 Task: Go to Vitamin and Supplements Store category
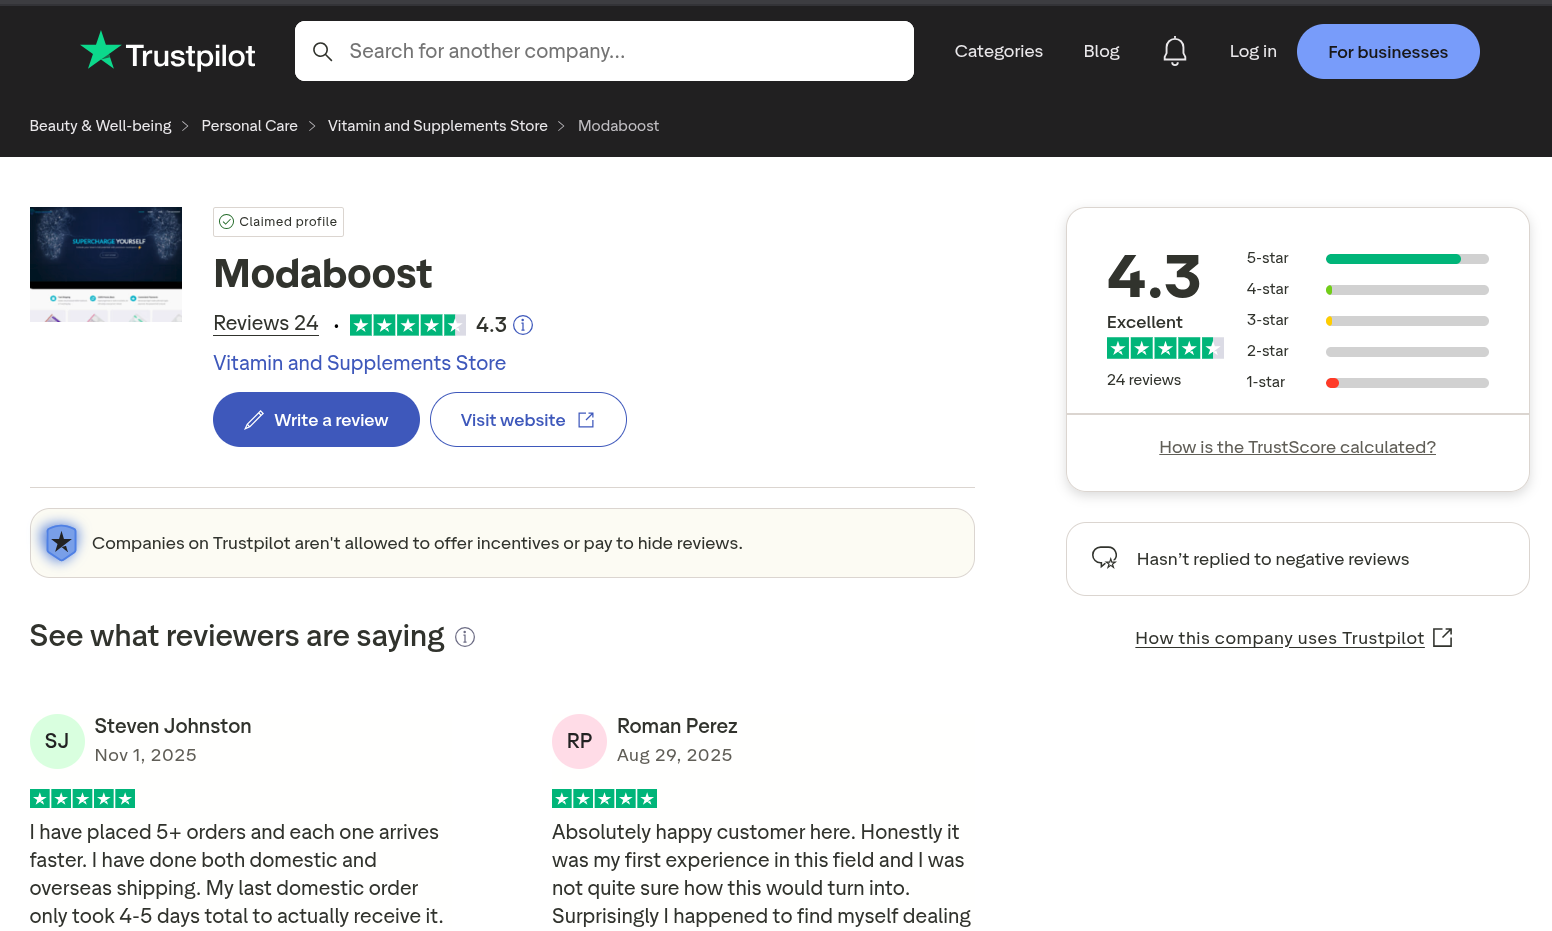(x=437, y=125)
